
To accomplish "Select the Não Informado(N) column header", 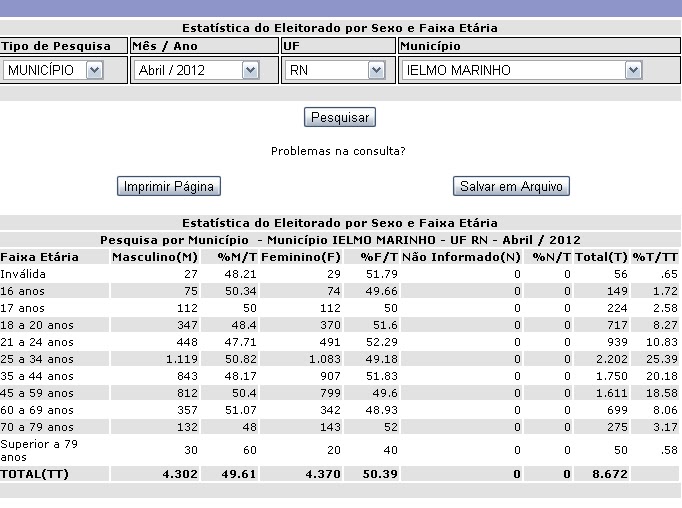I will coord(461,257).
